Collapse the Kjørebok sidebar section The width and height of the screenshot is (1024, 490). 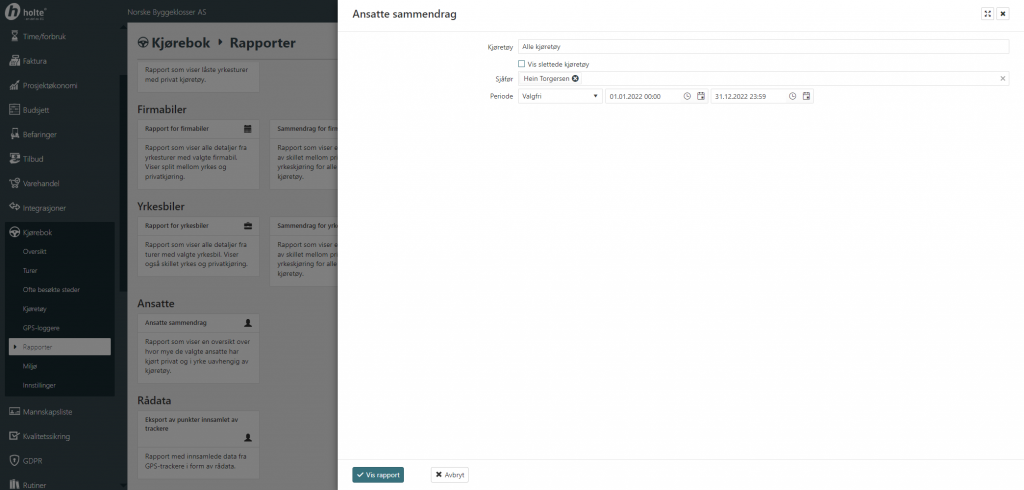coord(38,232)
